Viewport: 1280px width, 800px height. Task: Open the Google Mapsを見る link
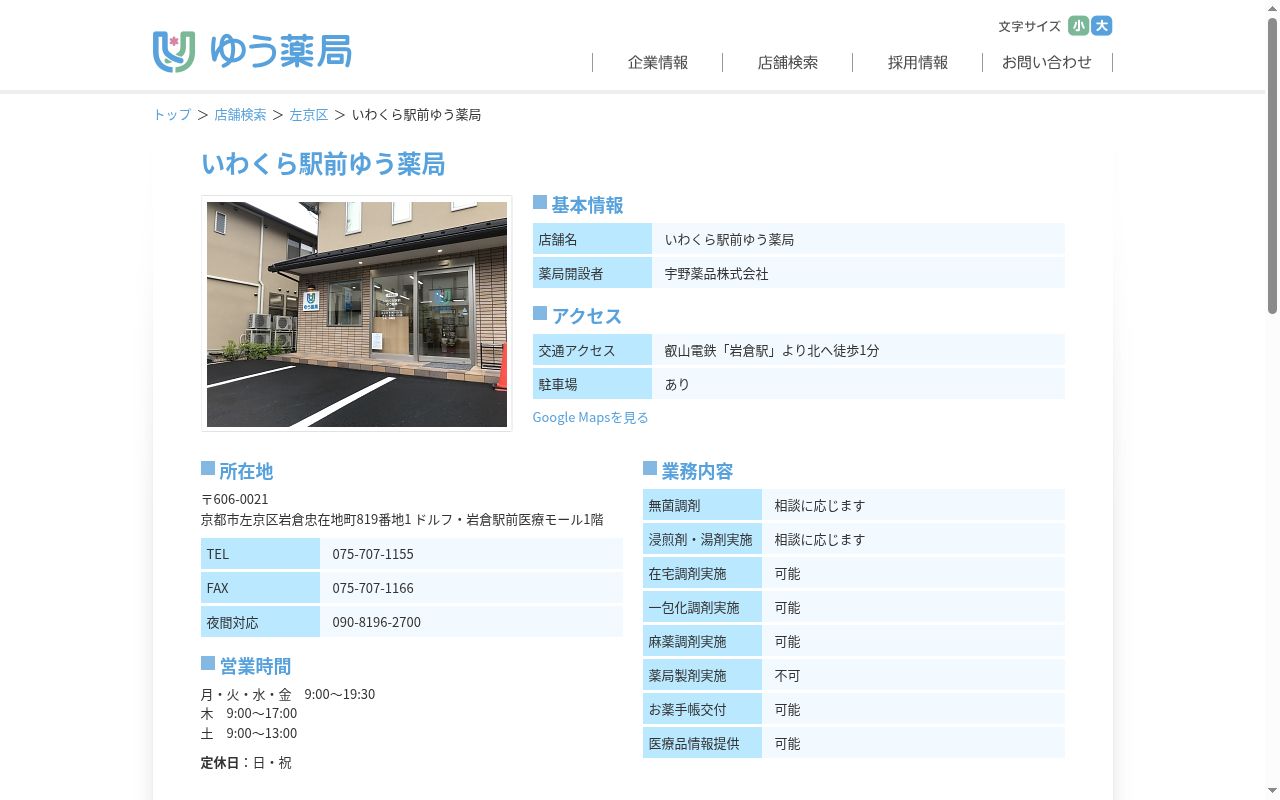[x=590, y=417]
